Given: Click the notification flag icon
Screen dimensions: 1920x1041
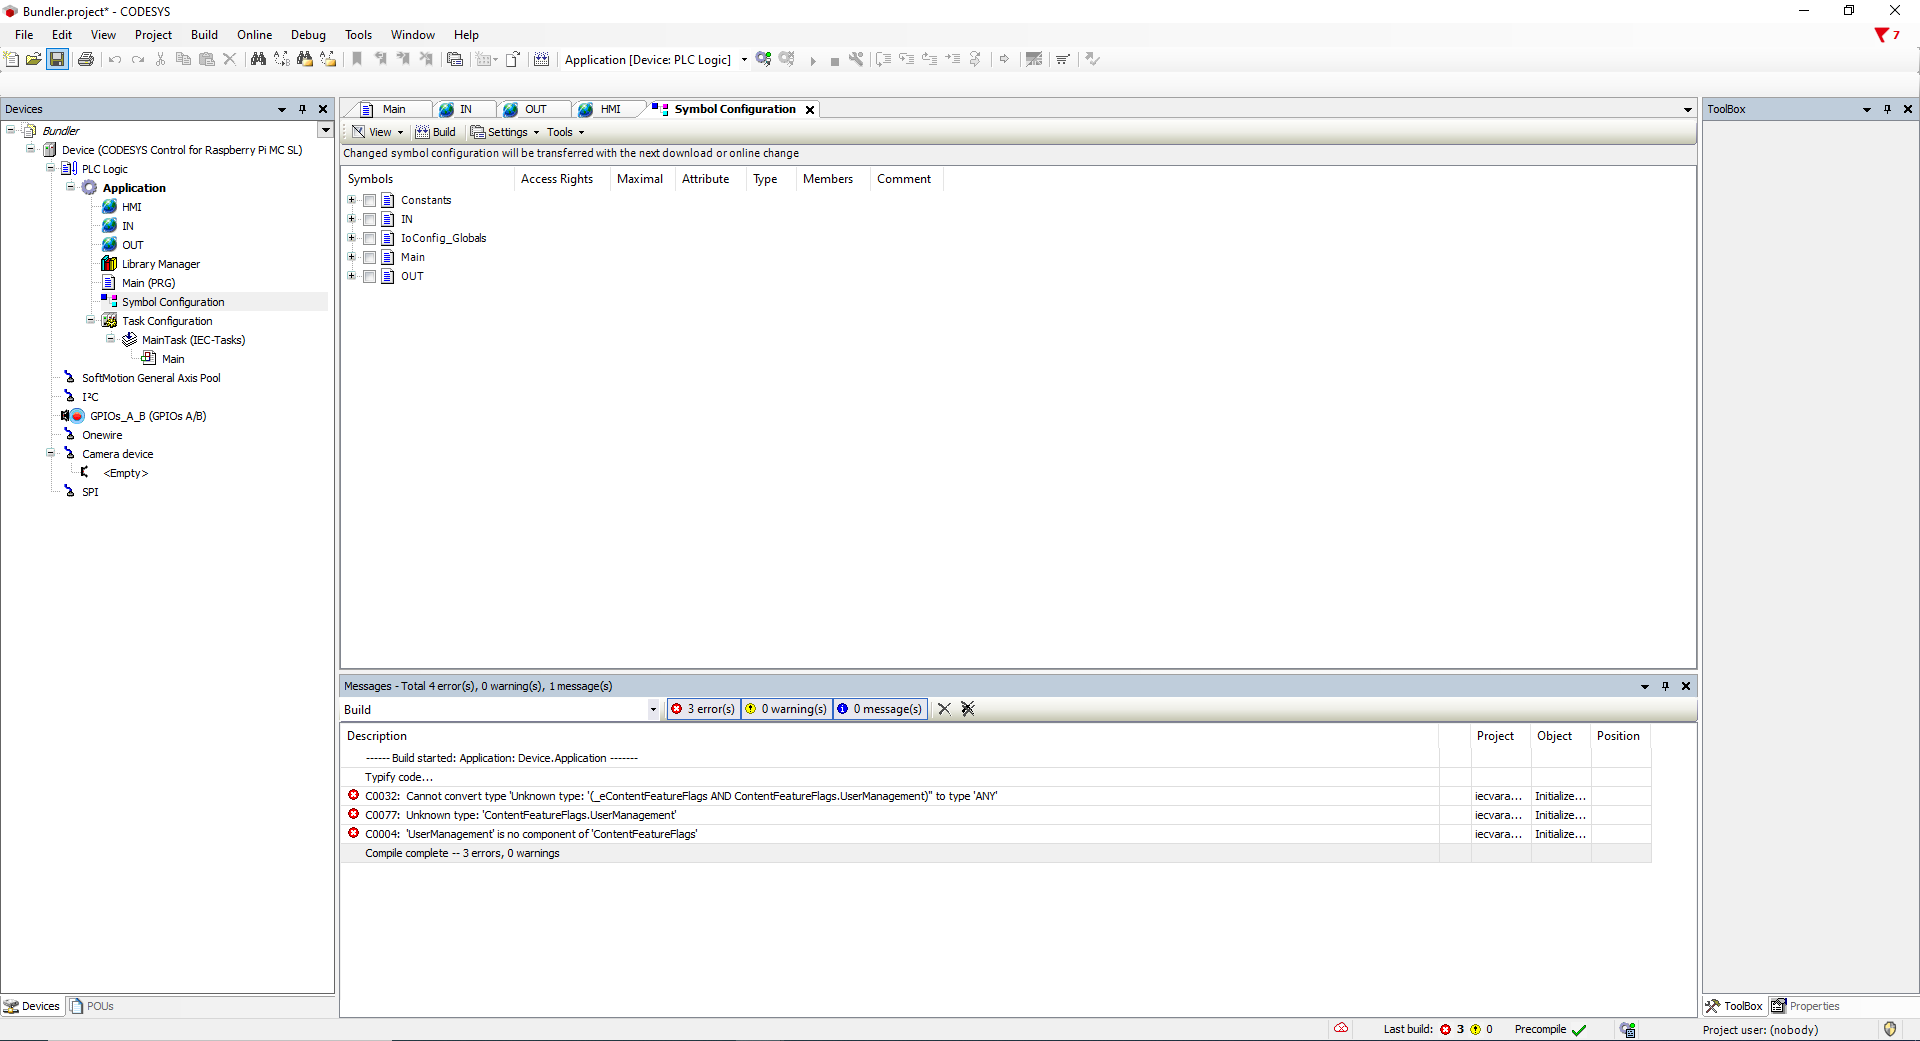Looking at the screenshot, I should click(x=1883, y=35).
